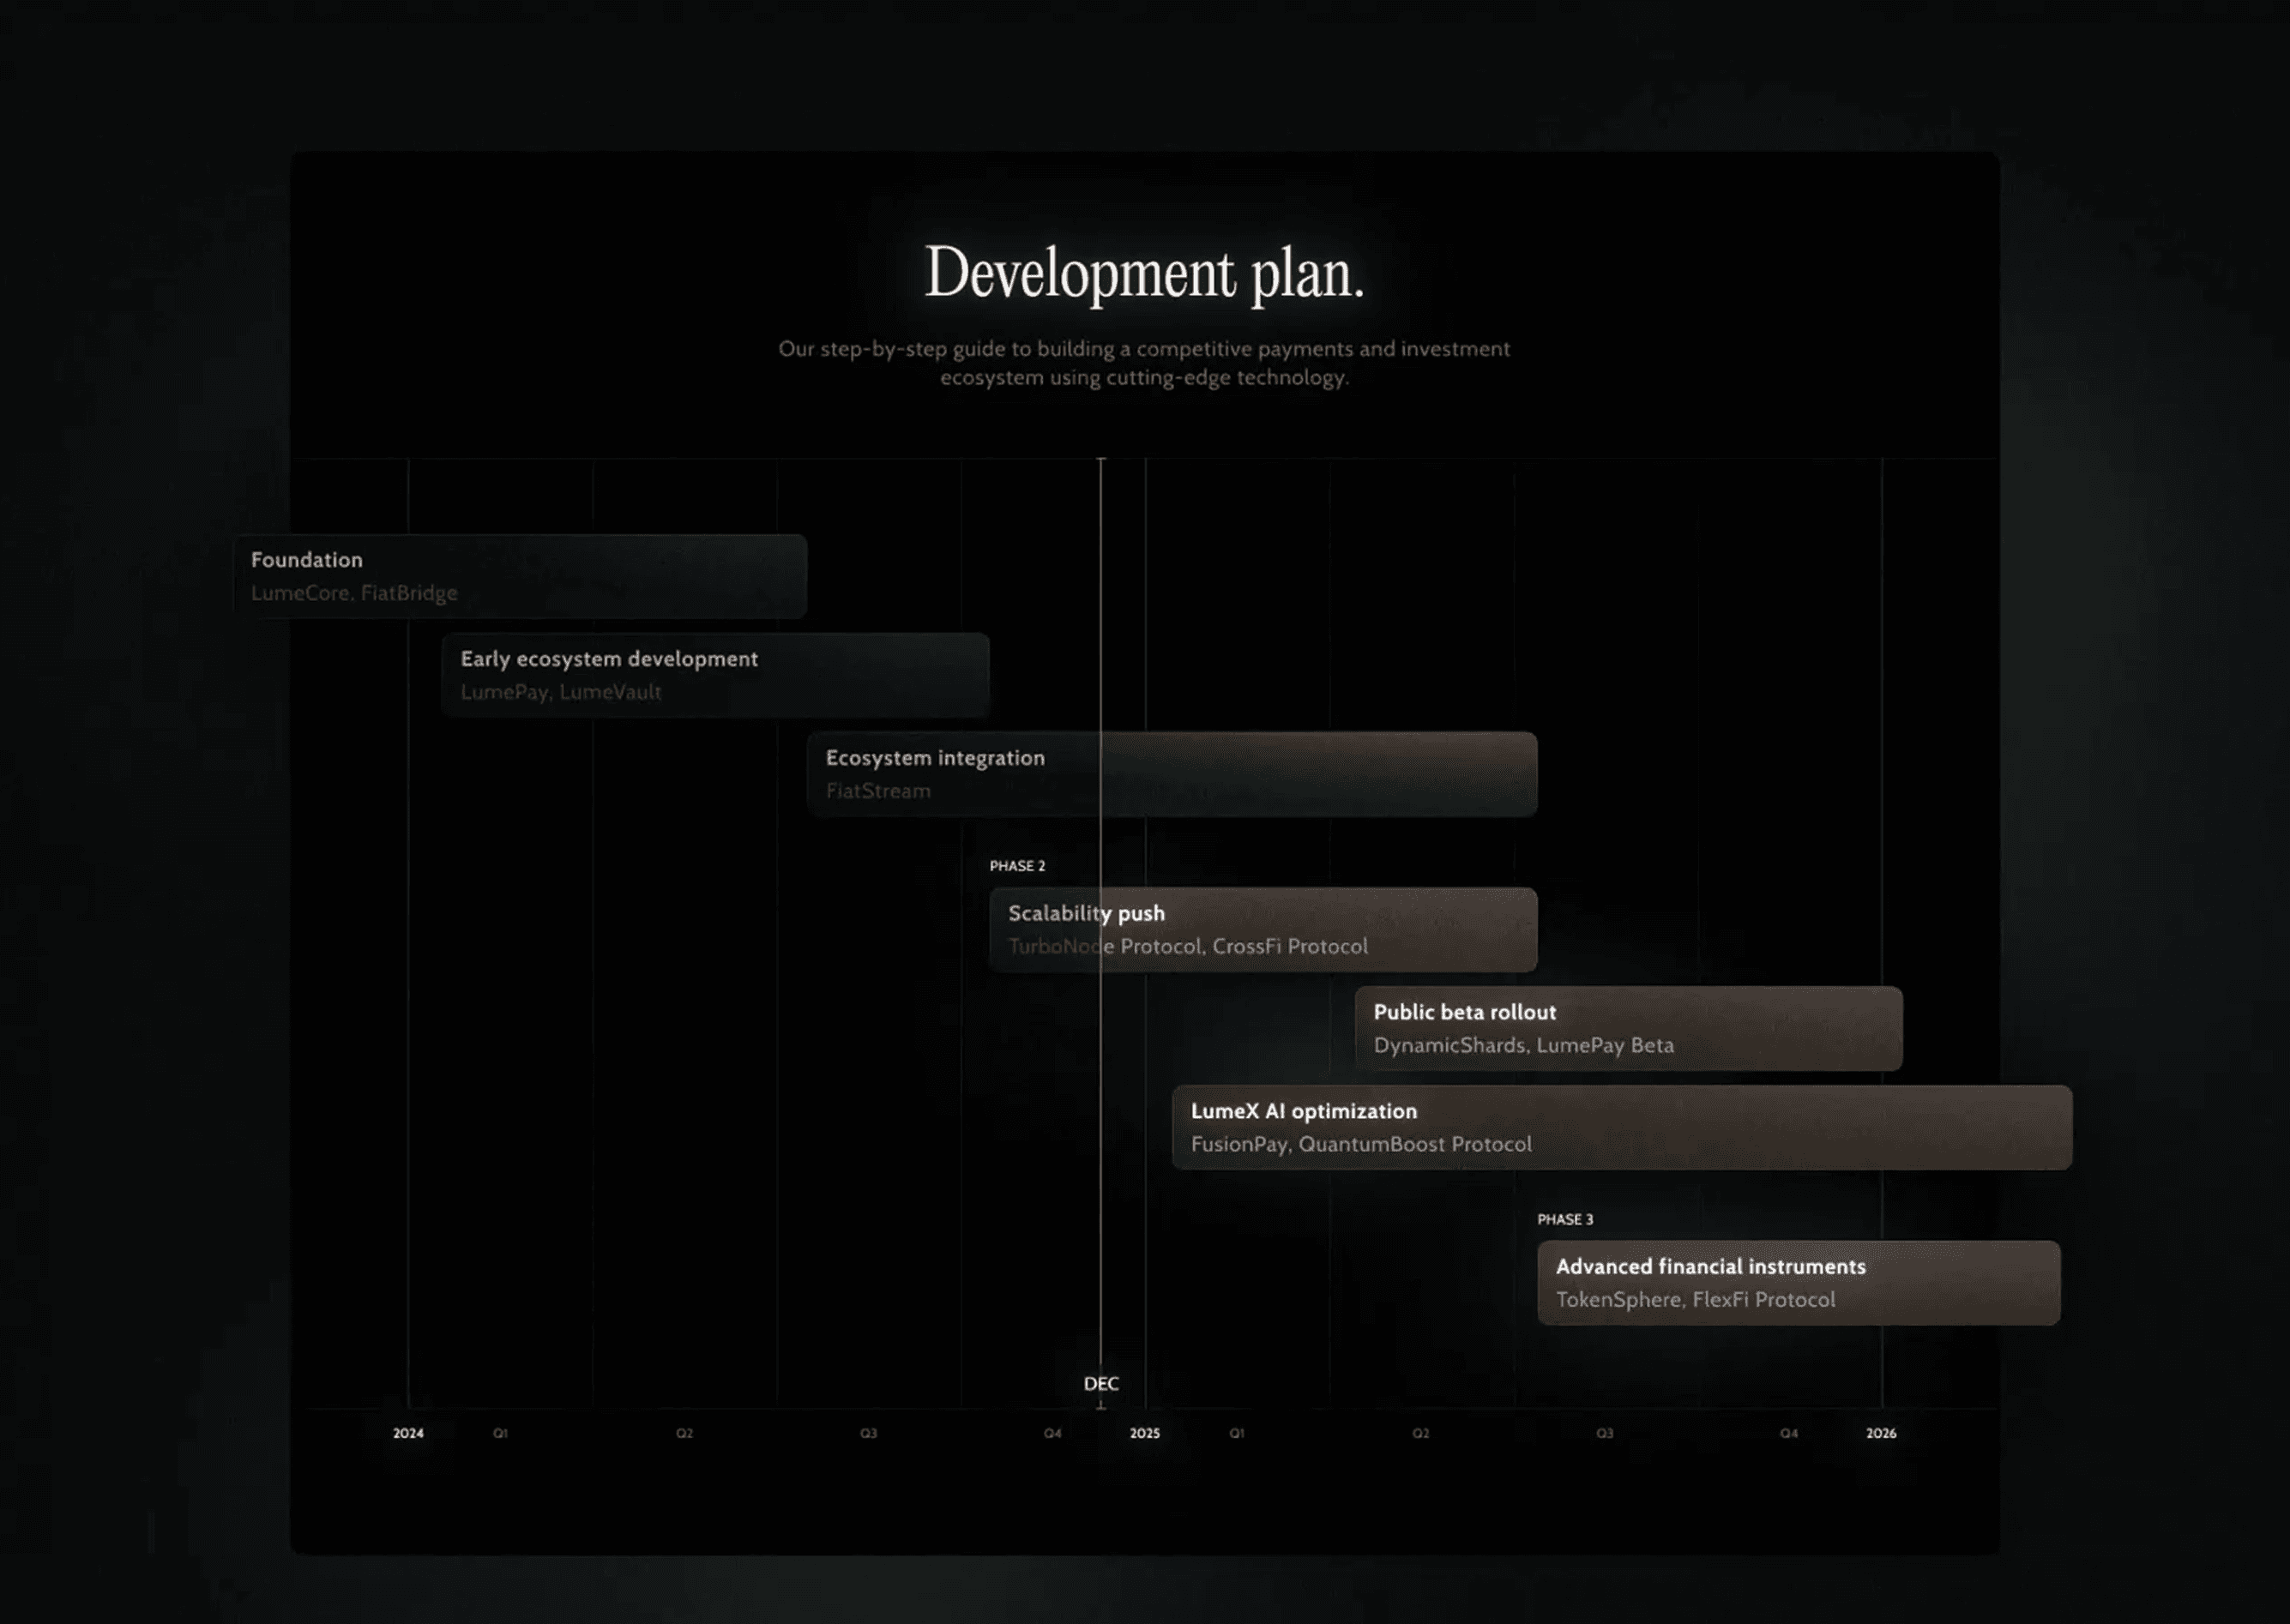This screenshot has width=2290, height=1624.
Task: Click the Advanced financial instruments card
Action: pos(1798,1282)
